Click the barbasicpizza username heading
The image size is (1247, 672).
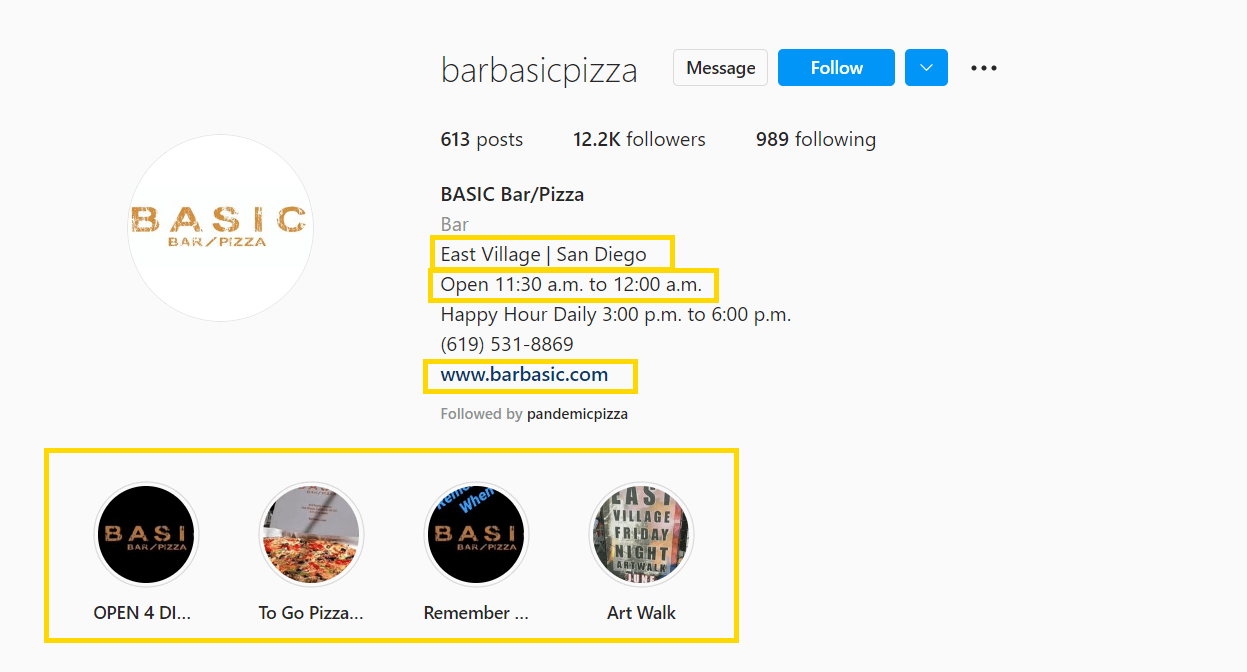539,70
